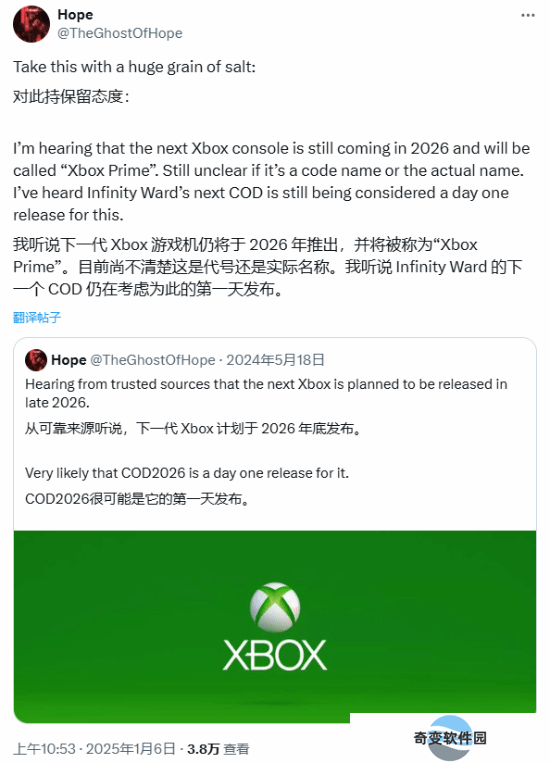Click Hope's profile avatar at top
Screen dimensions: 550x763
tap(31, 24)
